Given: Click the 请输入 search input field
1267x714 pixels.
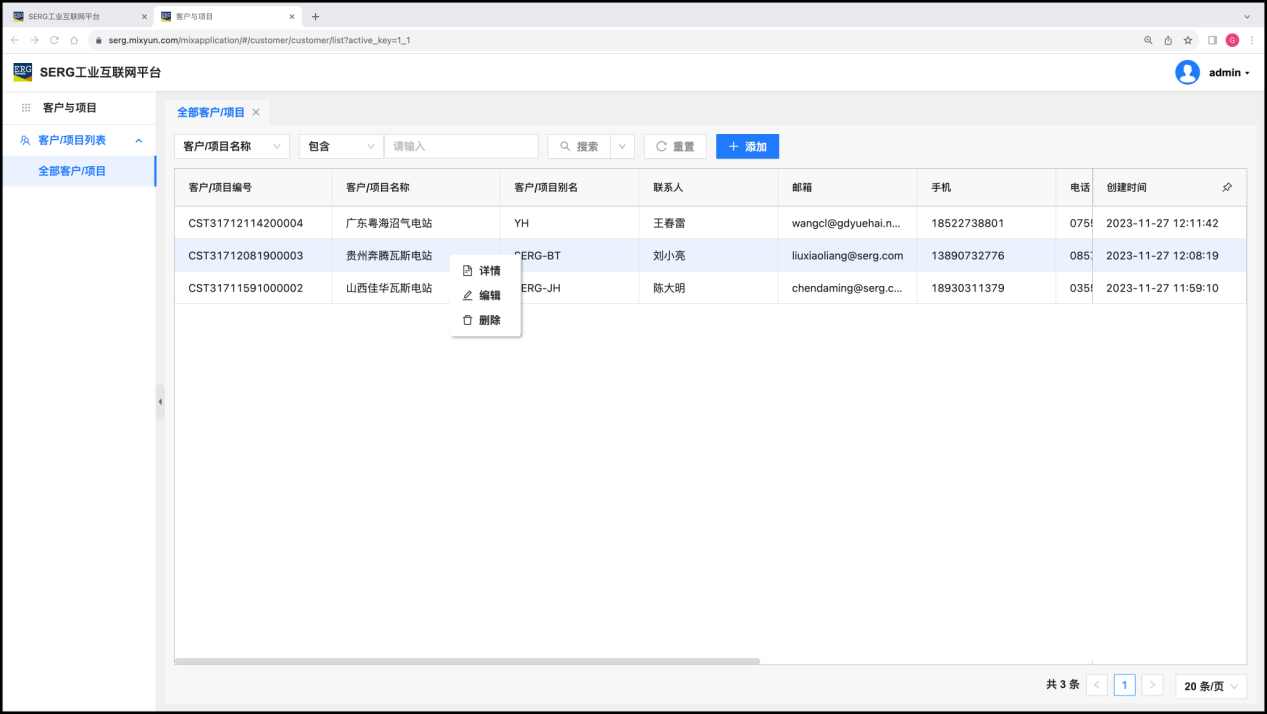Looking at the screenshot, I should [x=461, y=146].
